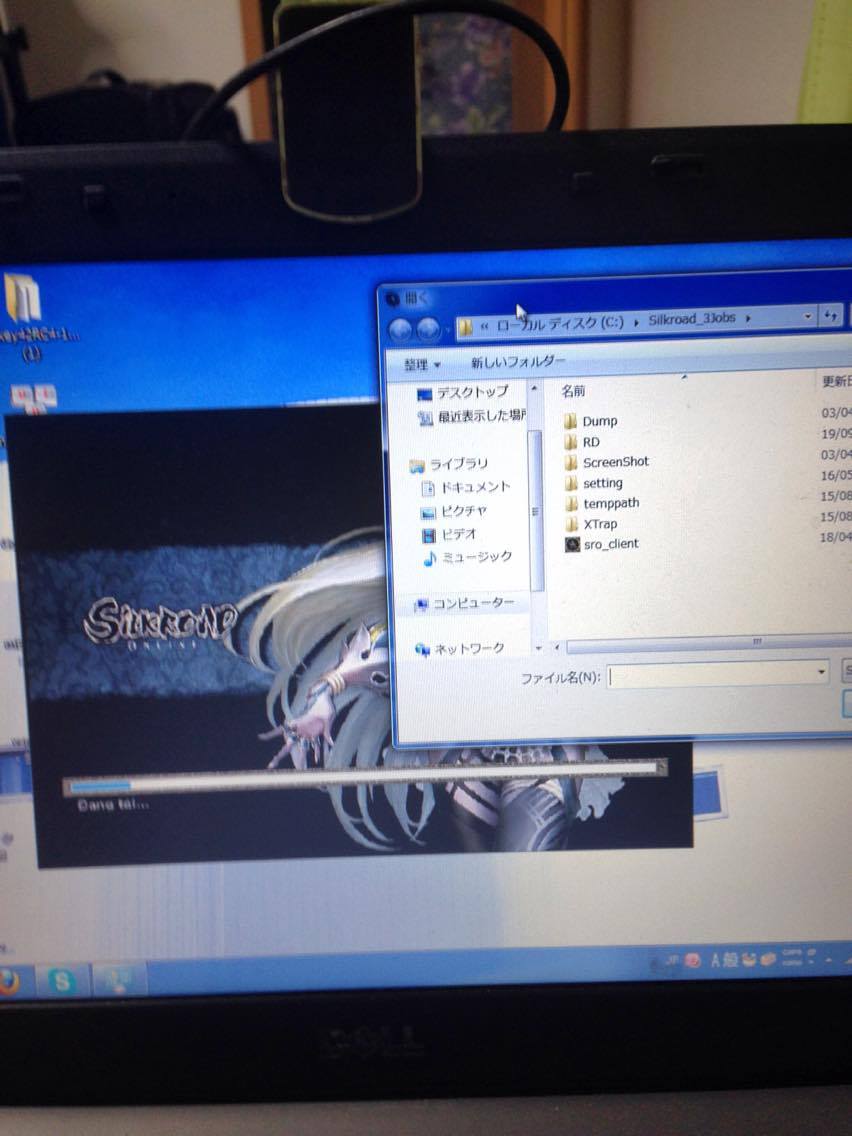Click ローカル ディスク (C:) in the address bar
852x1136 pixels.
[559, 324]
